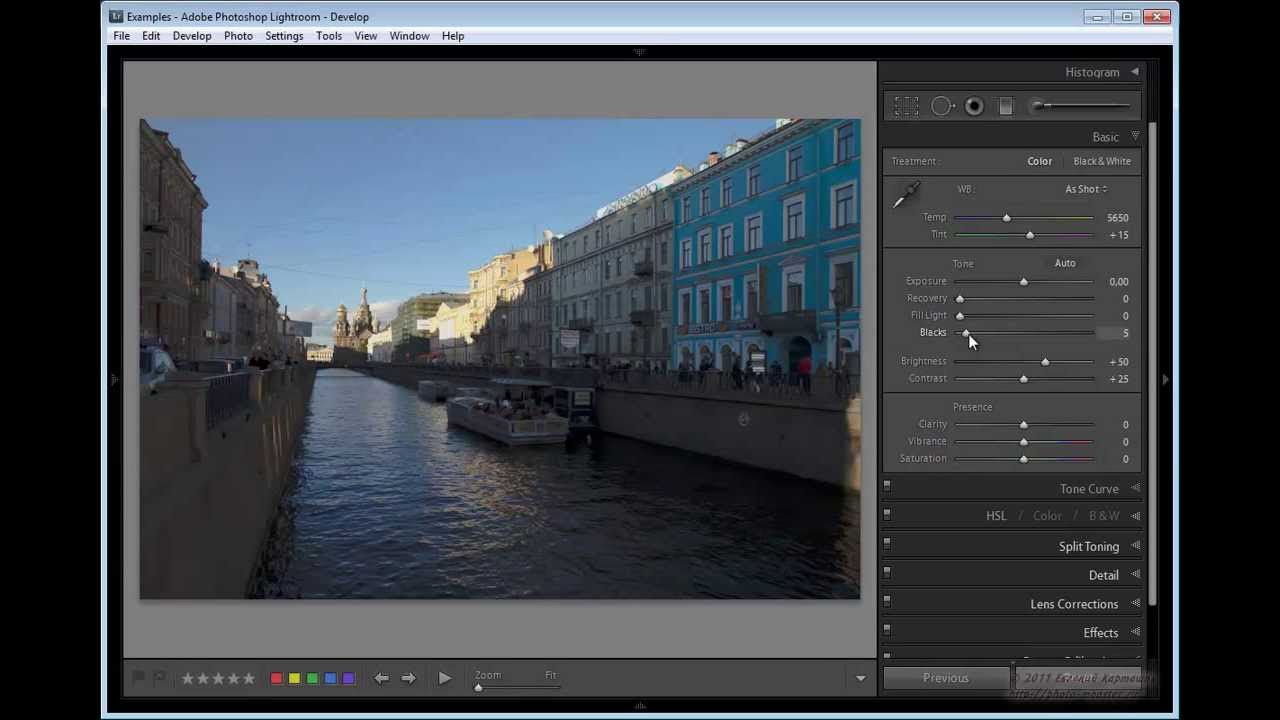Switch to HSL tab
The image size is (1280, 720).
(996, 516)
